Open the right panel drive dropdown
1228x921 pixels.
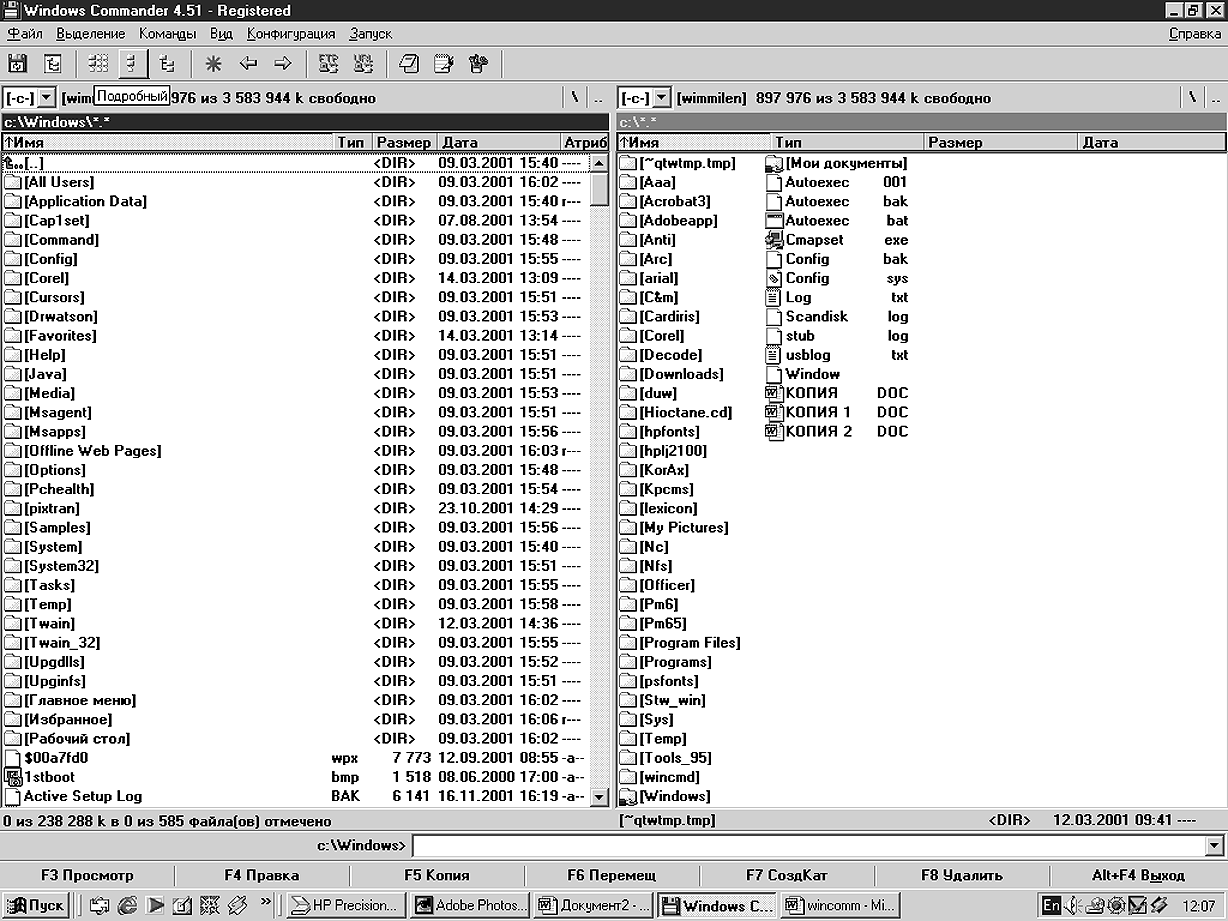coord(661,98)
